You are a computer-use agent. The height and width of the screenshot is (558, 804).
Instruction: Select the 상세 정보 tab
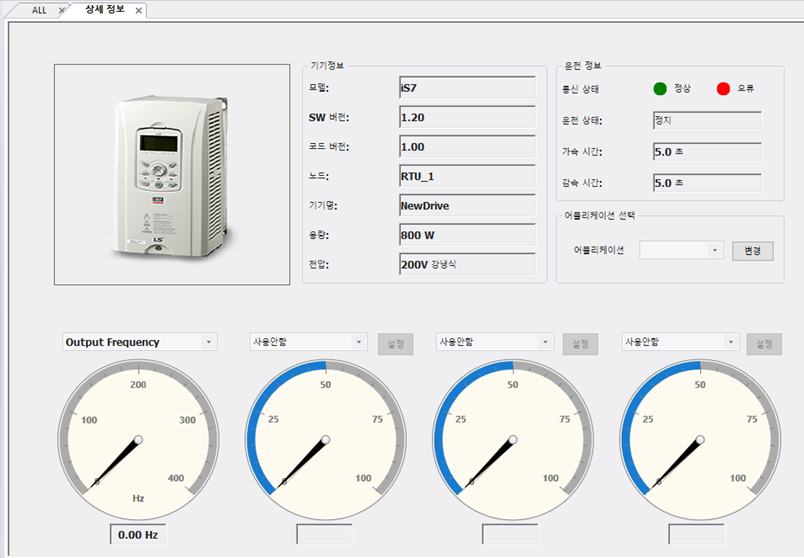tap(104, 10)
